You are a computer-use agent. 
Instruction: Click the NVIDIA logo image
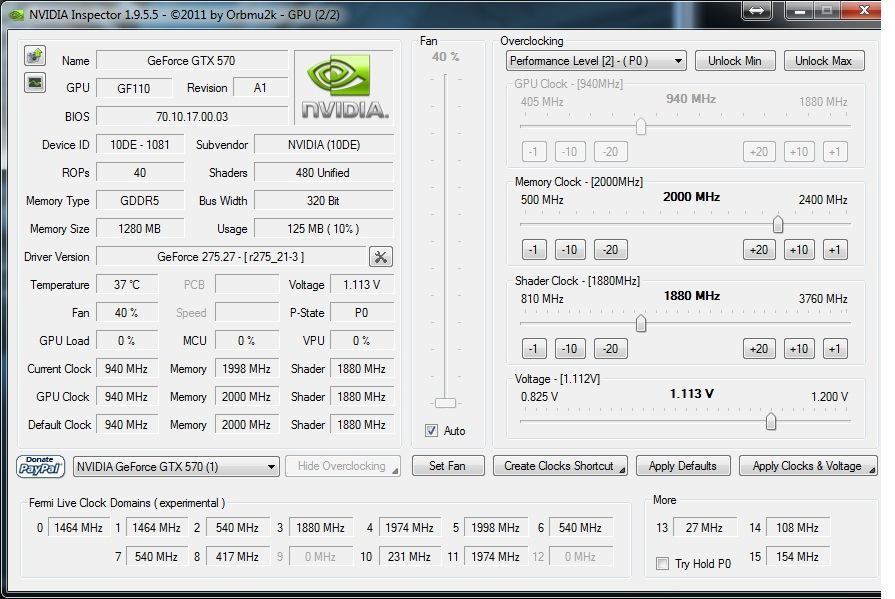pyautogui.click(x=344, y=87)
